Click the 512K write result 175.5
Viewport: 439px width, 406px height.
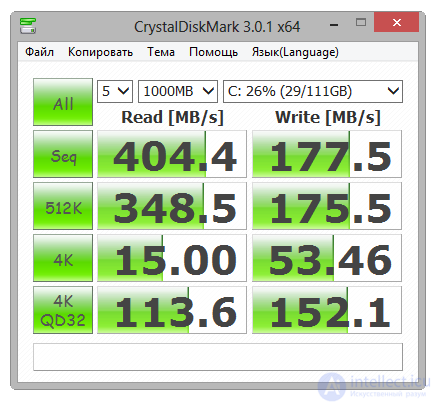[327, 206]
